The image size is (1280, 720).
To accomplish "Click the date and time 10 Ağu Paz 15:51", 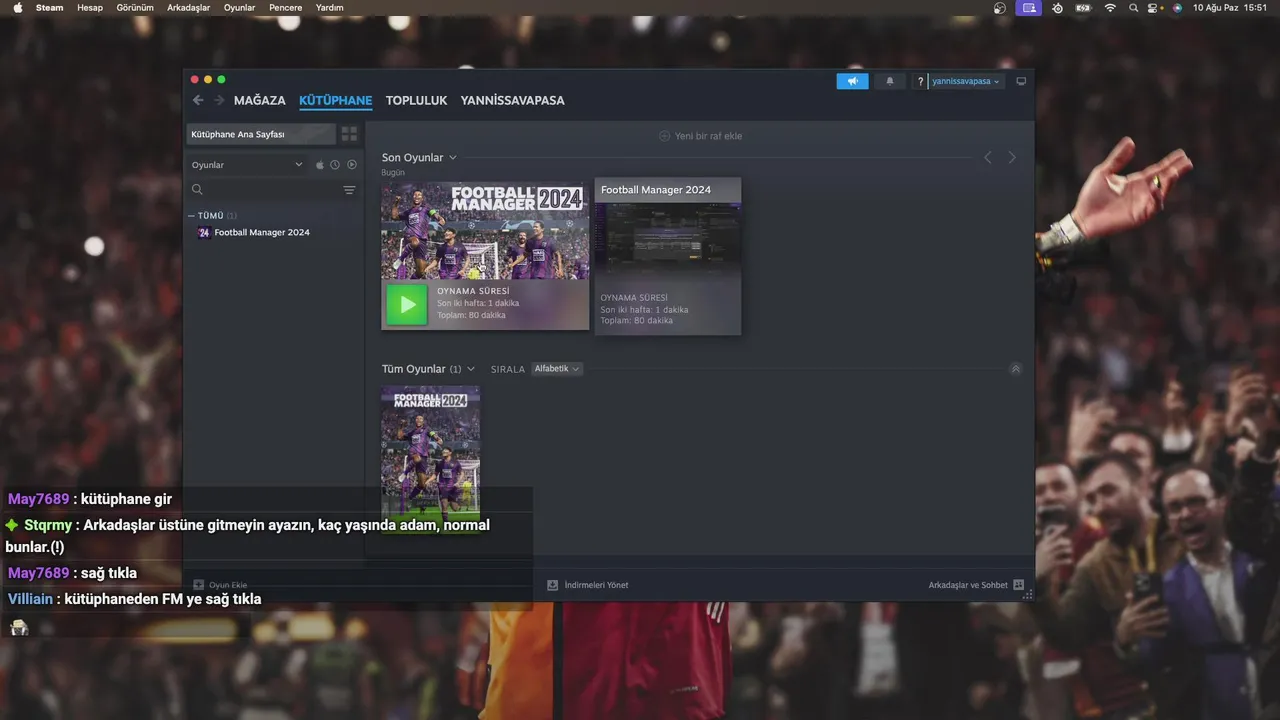I will [x=1230, y=8].
